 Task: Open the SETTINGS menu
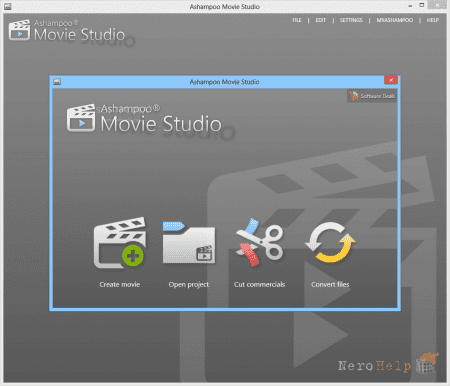(x=351, y=20)
